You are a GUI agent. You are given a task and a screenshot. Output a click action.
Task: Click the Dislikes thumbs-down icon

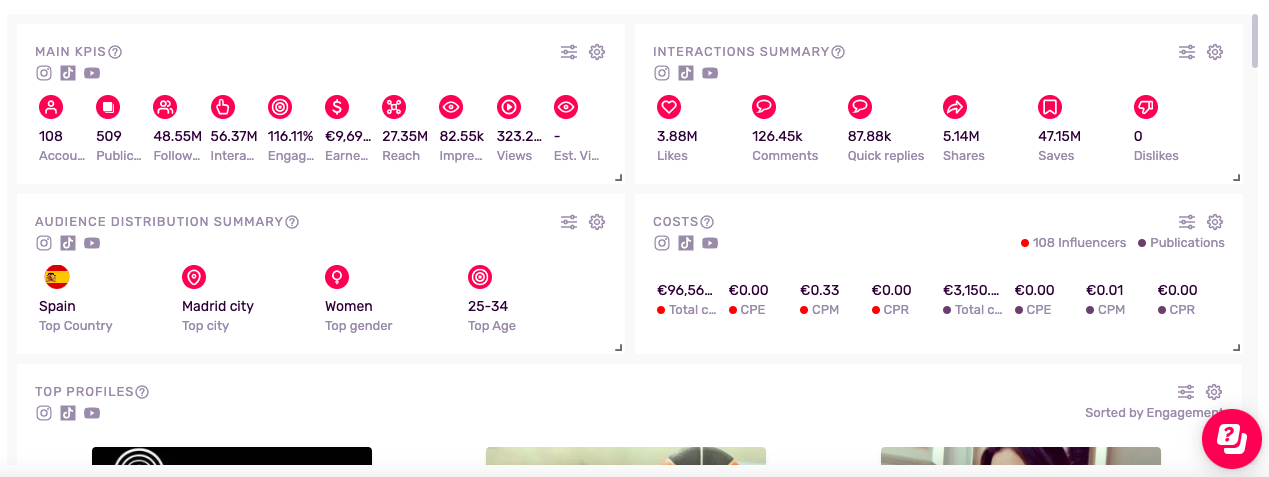[1145, 107]
